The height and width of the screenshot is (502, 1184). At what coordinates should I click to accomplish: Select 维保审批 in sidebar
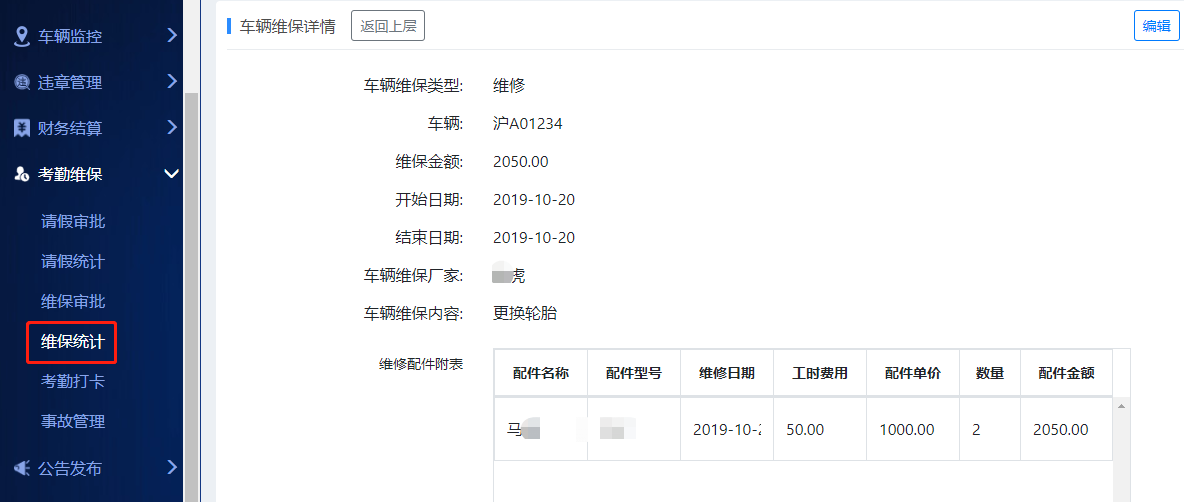tap(73, 301)
